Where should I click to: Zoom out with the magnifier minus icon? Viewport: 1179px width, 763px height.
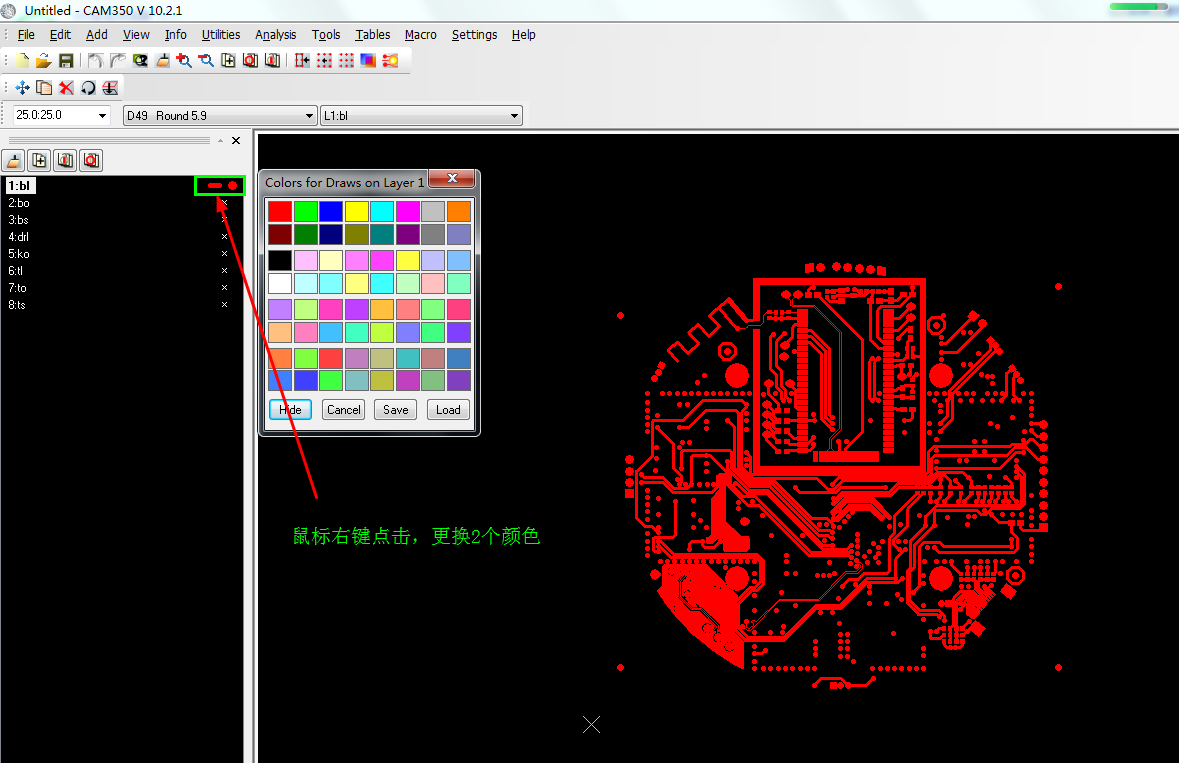(x=206, y=61)
